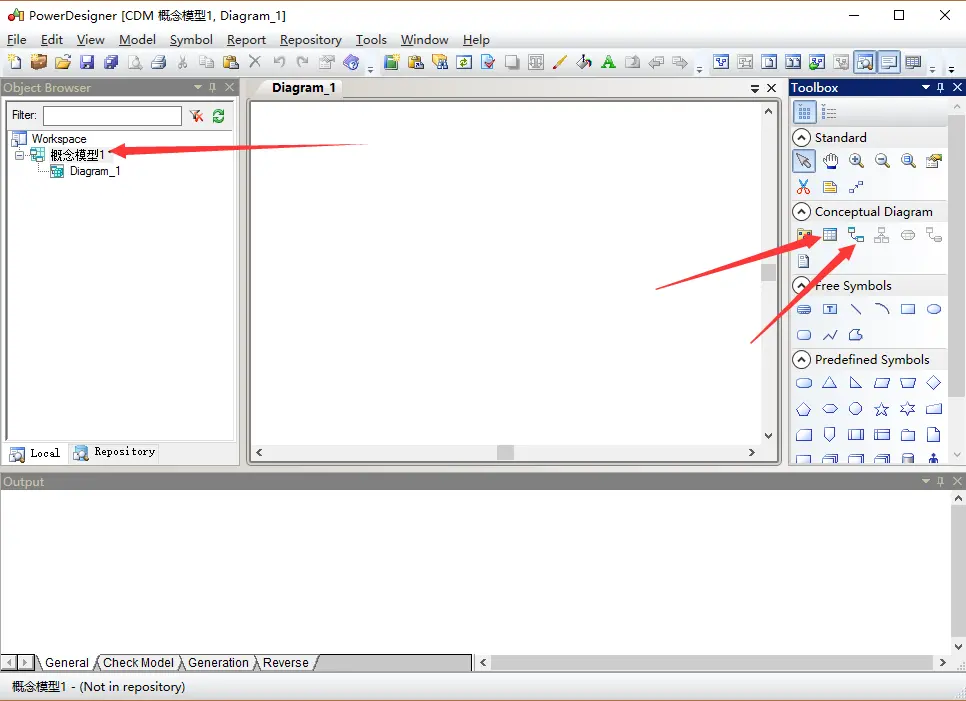Refresh Object Browser with green refresh button
The image size is (966, 701).
pyautogui.click(x=218, y=115)
